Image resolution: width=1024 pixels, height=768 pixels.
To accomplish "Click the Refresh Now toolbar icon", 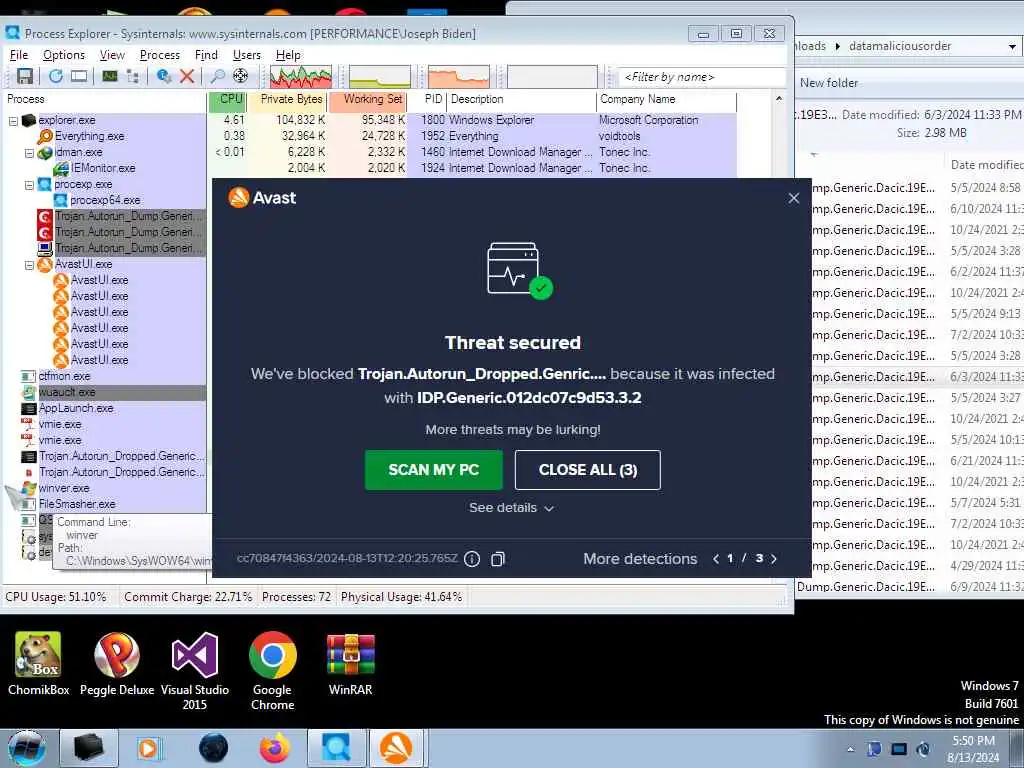I will click(x=56, y=76).
